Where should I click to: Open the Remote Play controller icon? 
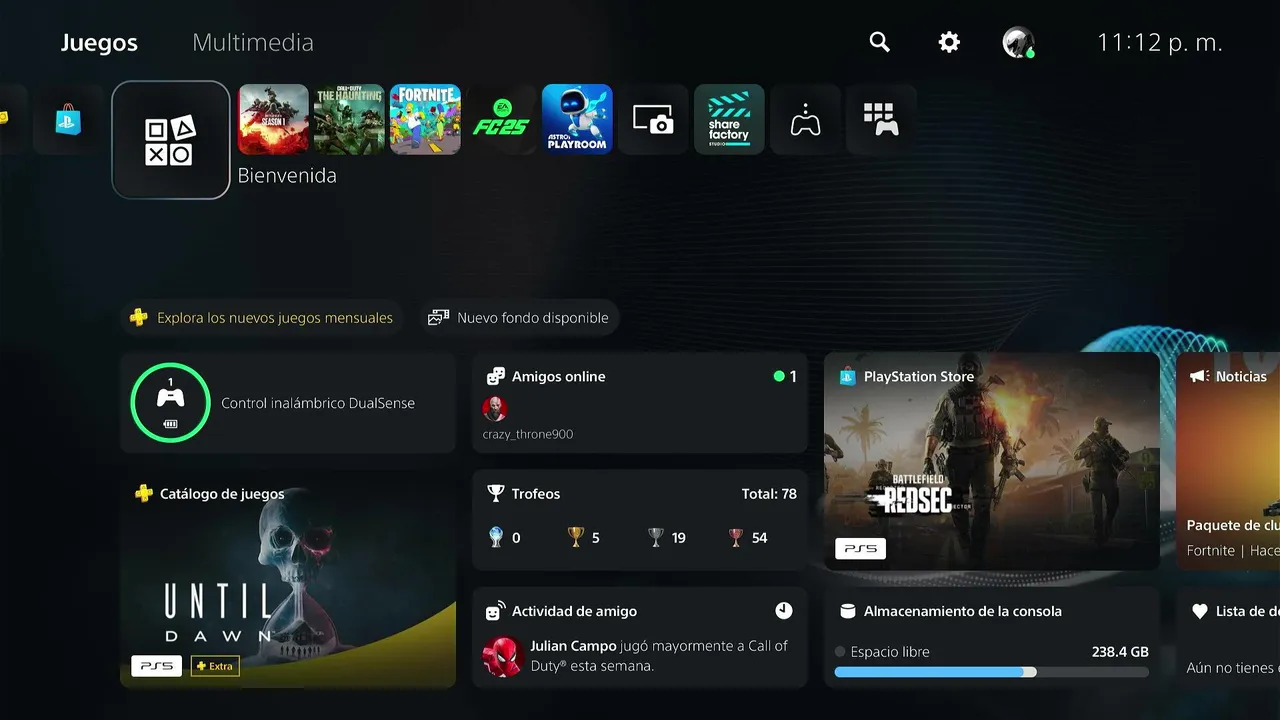click(805, 119)
